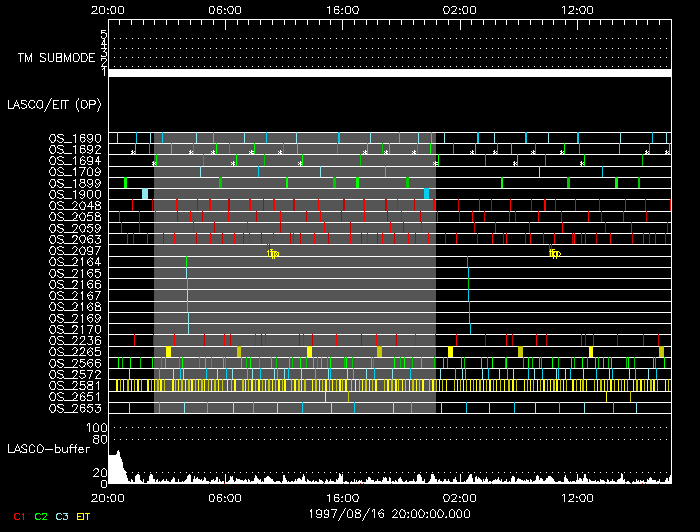
Task: Click the white TM SUBMODE bar
Action: pos(389,73)
